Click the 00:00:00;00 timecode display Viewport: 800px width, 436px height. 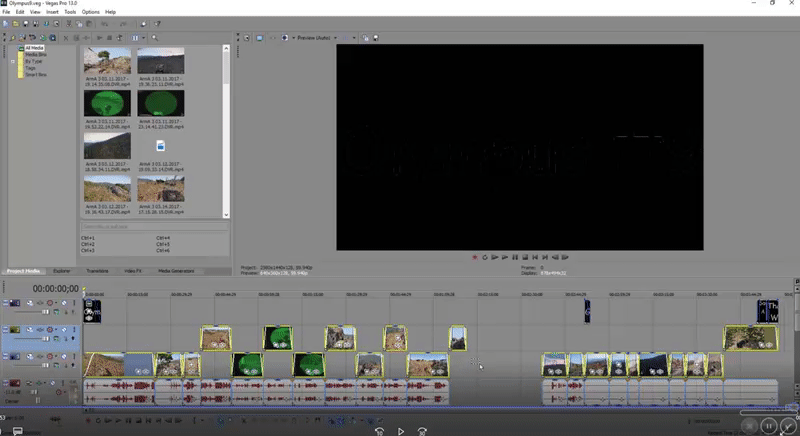coord(56,289)
